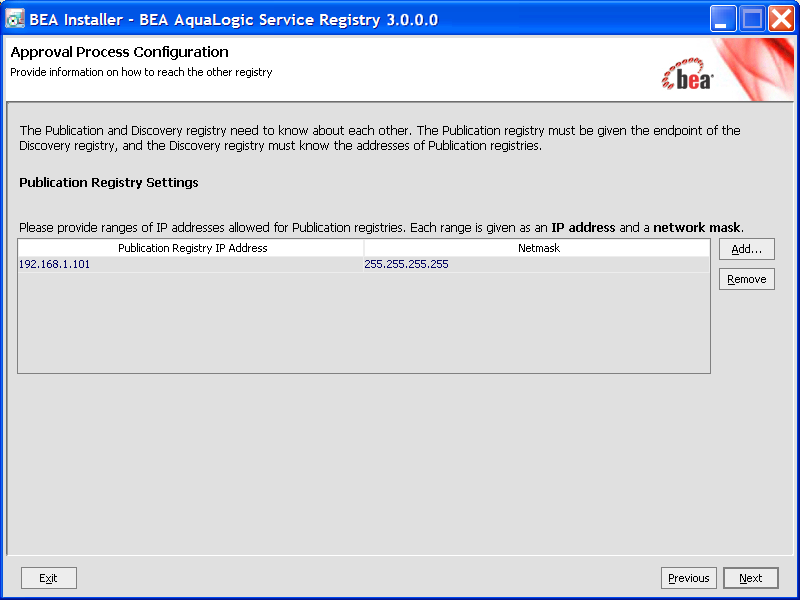
Task: Go to the Next installer step
Action: (x=751, y=578)
